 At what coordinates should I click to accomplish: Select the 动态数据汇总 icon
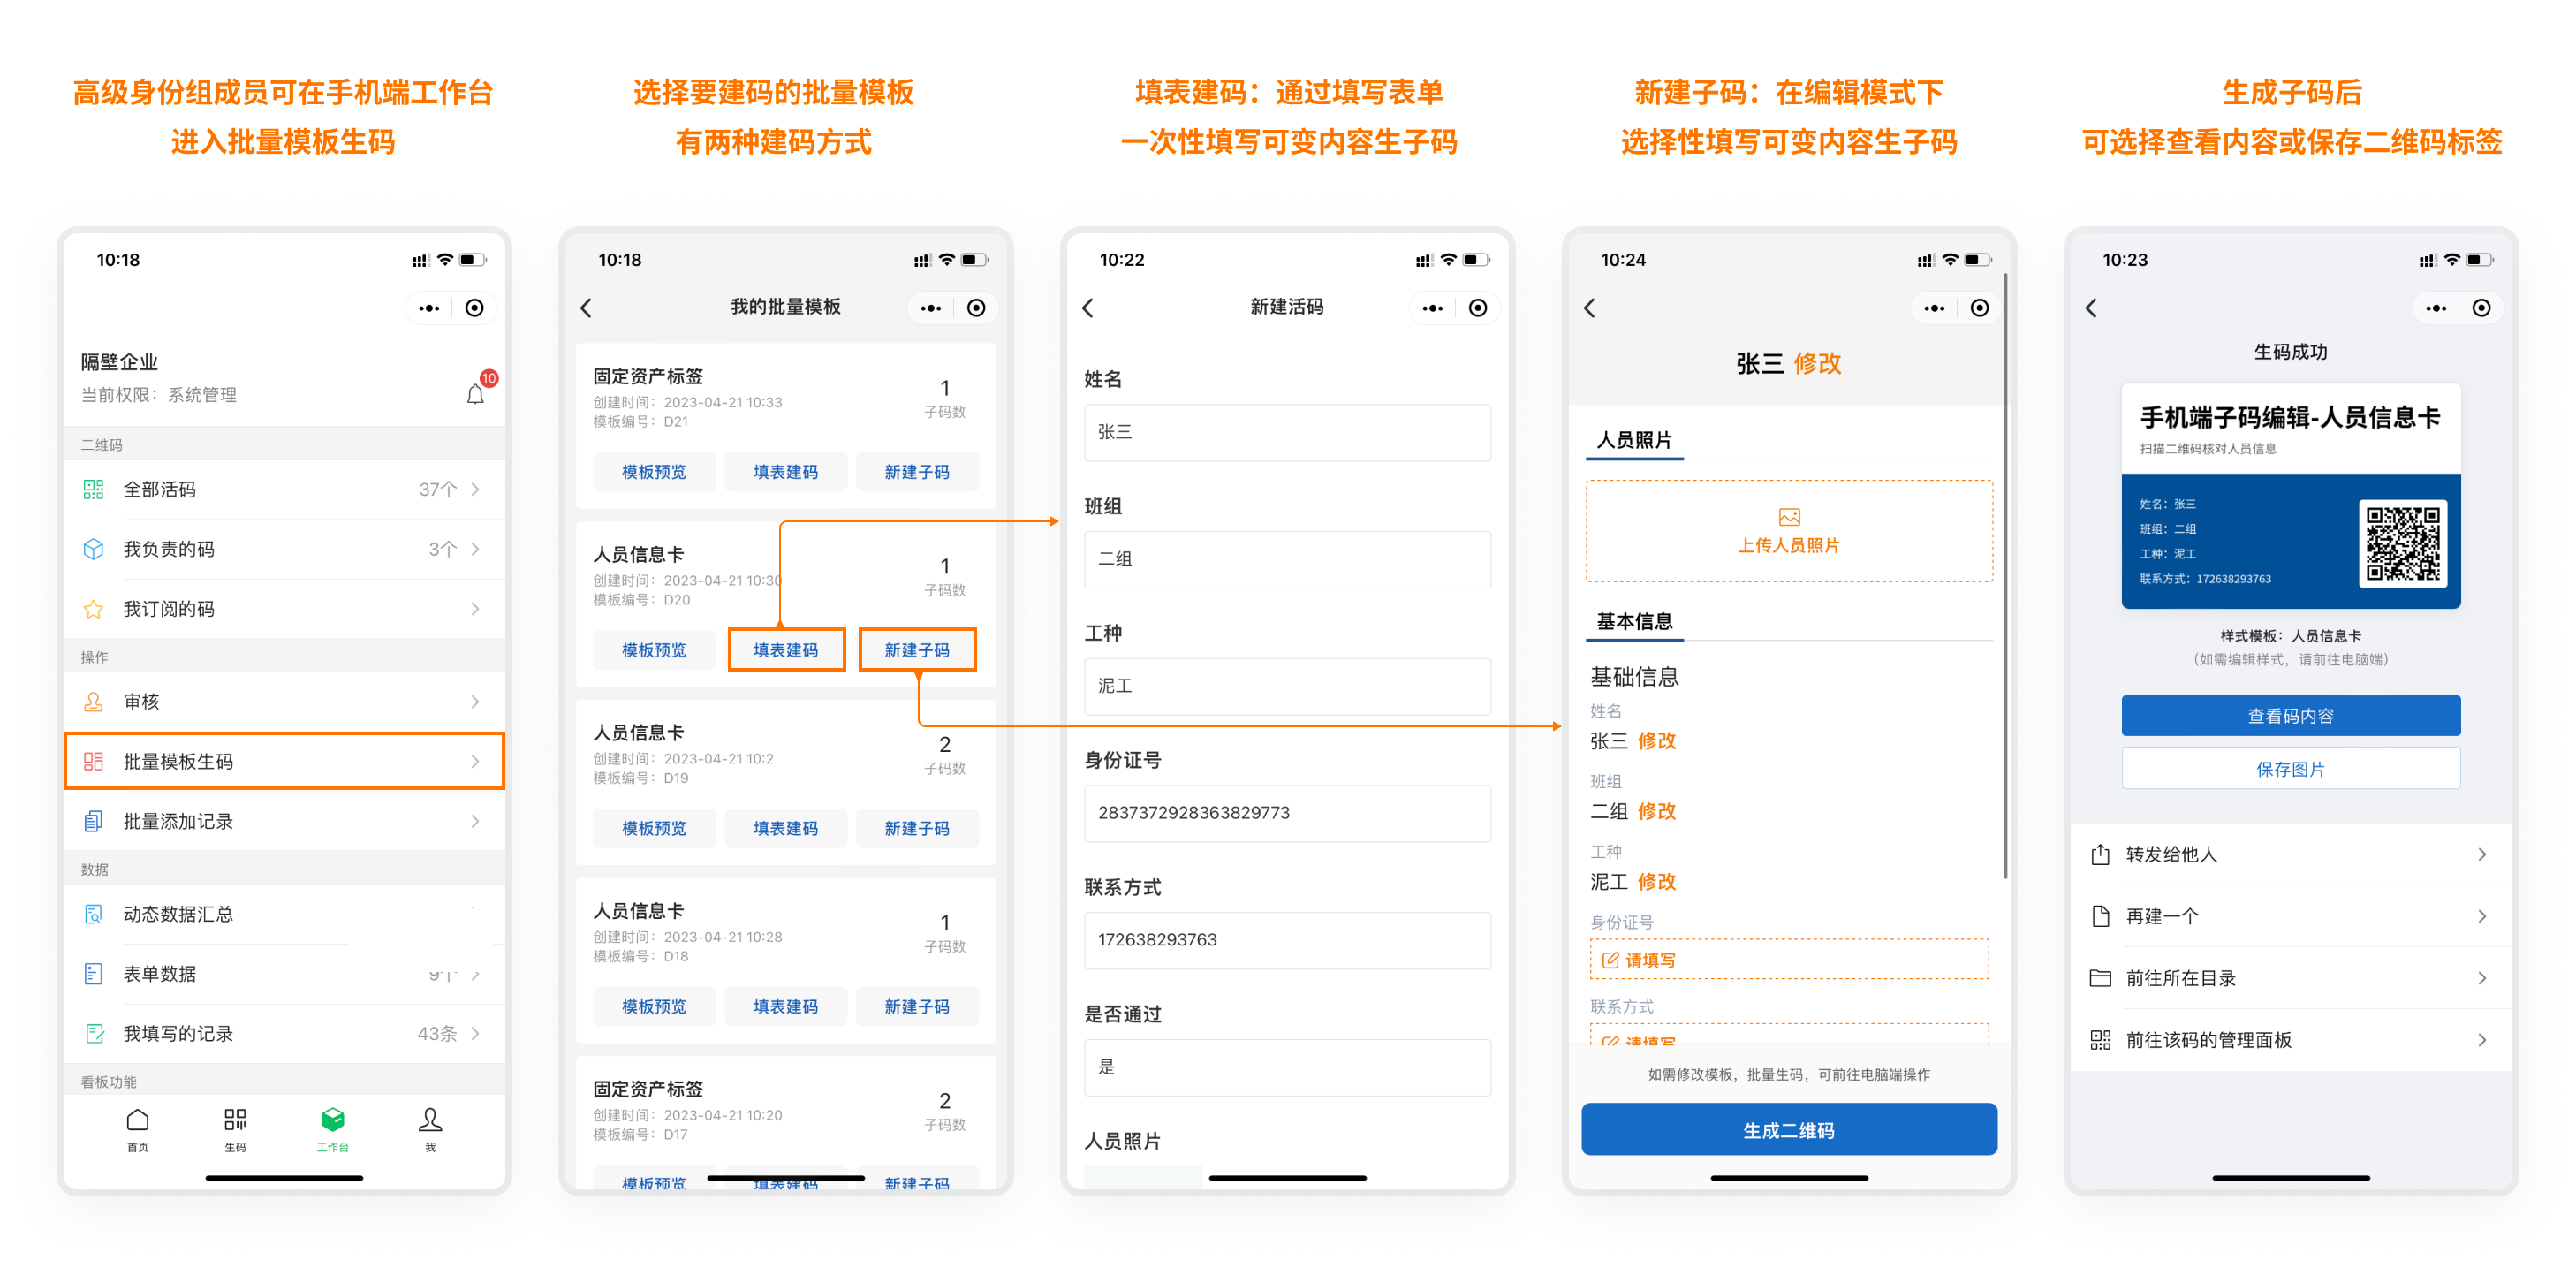coord(93,914)
